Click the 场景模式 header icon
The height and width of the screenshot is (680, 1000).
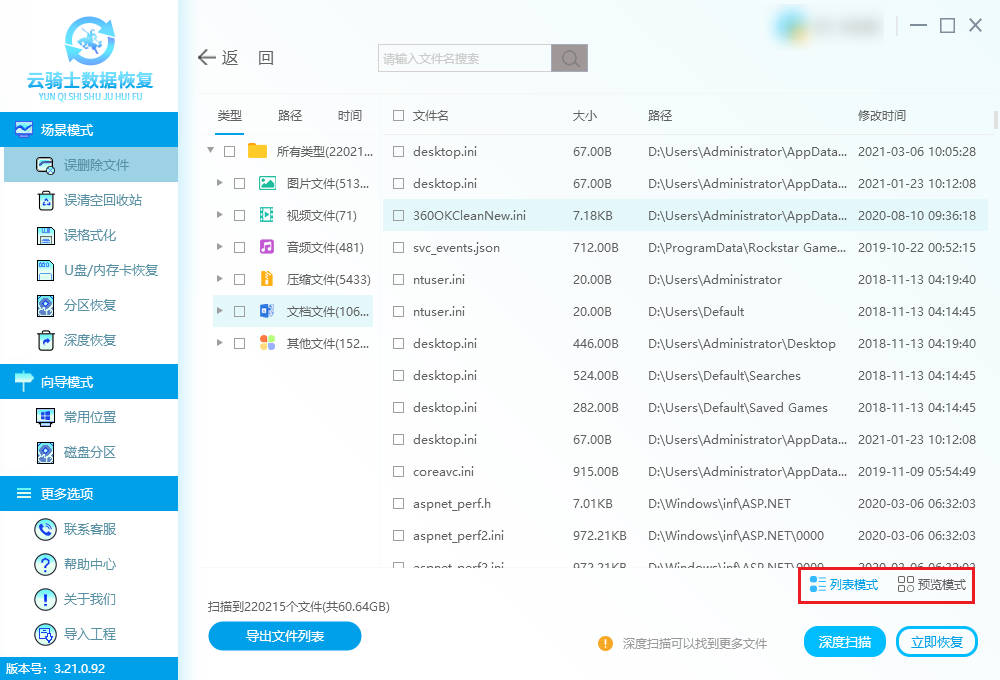pyautogui.click(x=24, y=129)
